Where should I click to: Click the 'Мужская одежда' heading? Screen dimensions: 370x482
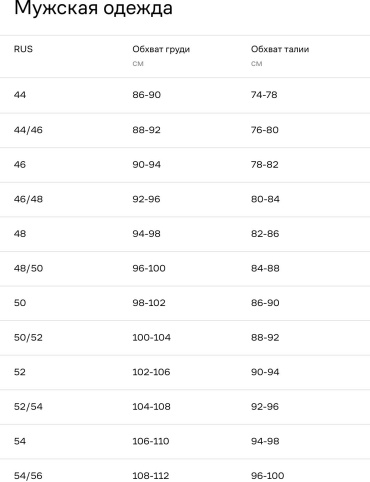click(93, 8)
